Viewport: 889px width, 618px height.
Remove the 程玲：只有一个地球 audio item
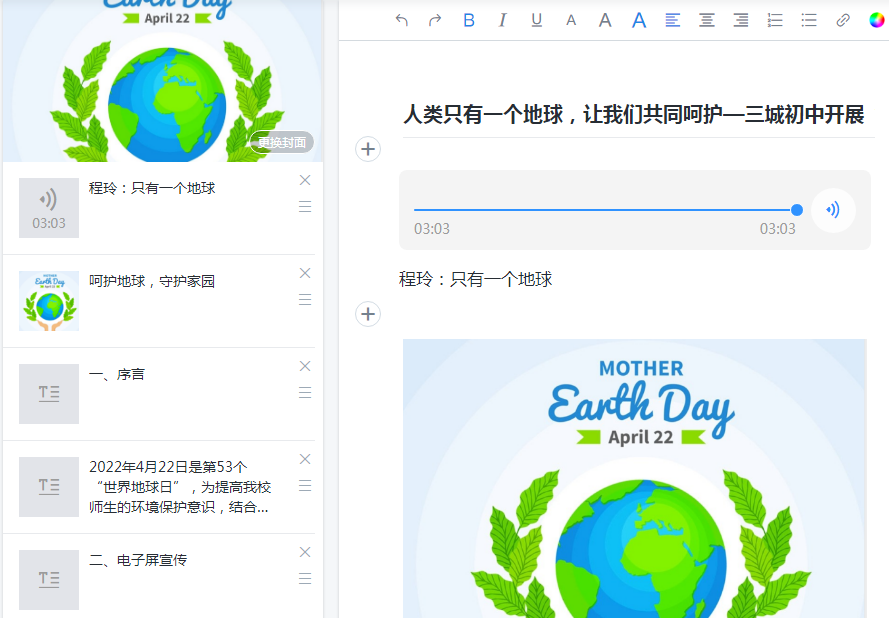click(305, 180)
